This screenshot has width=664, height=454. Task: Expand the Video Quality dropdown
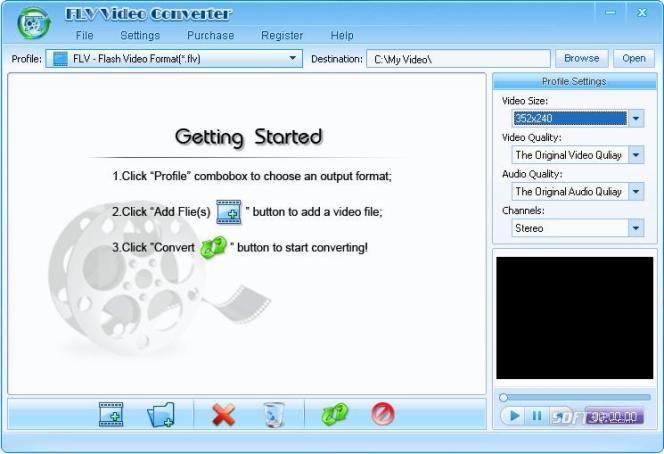[x=636, y=155]
